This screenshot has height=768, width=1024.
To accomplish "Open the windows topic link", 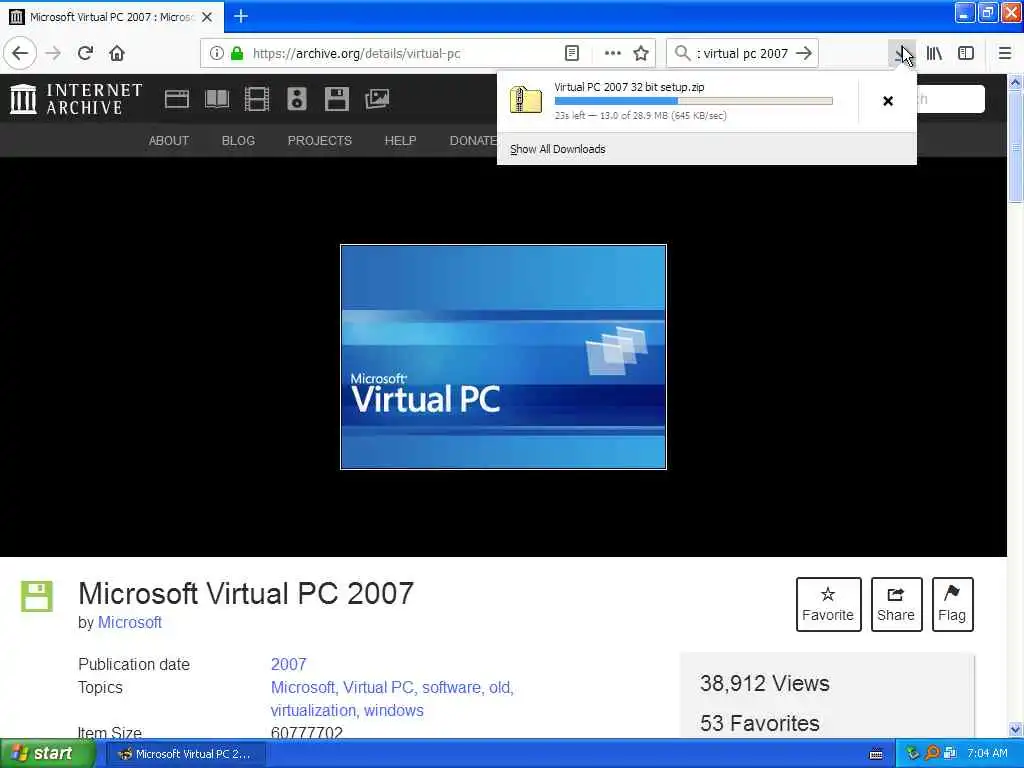I will 394,711.
